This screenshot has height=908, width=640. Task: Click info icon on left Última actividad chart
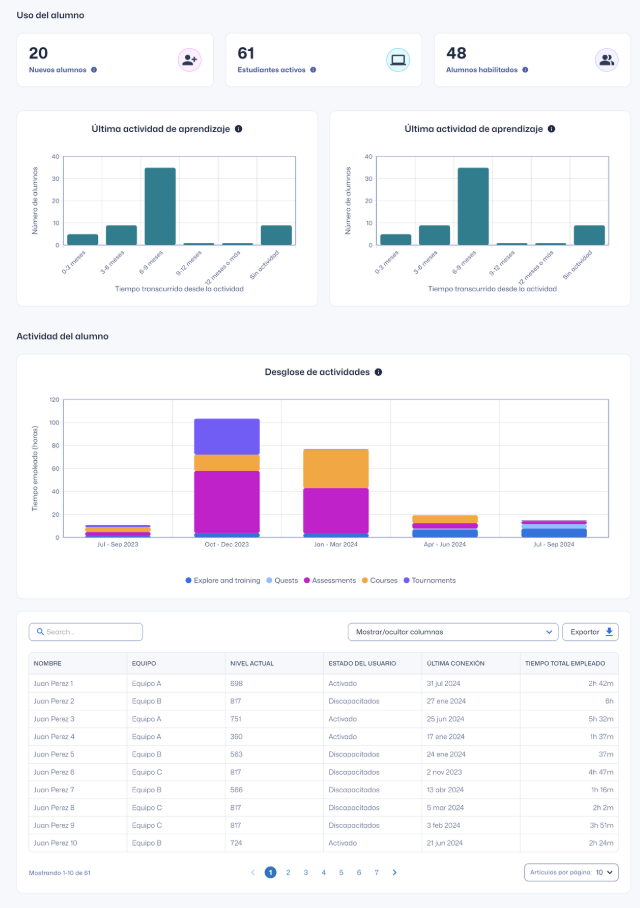(x=238, y=129)
